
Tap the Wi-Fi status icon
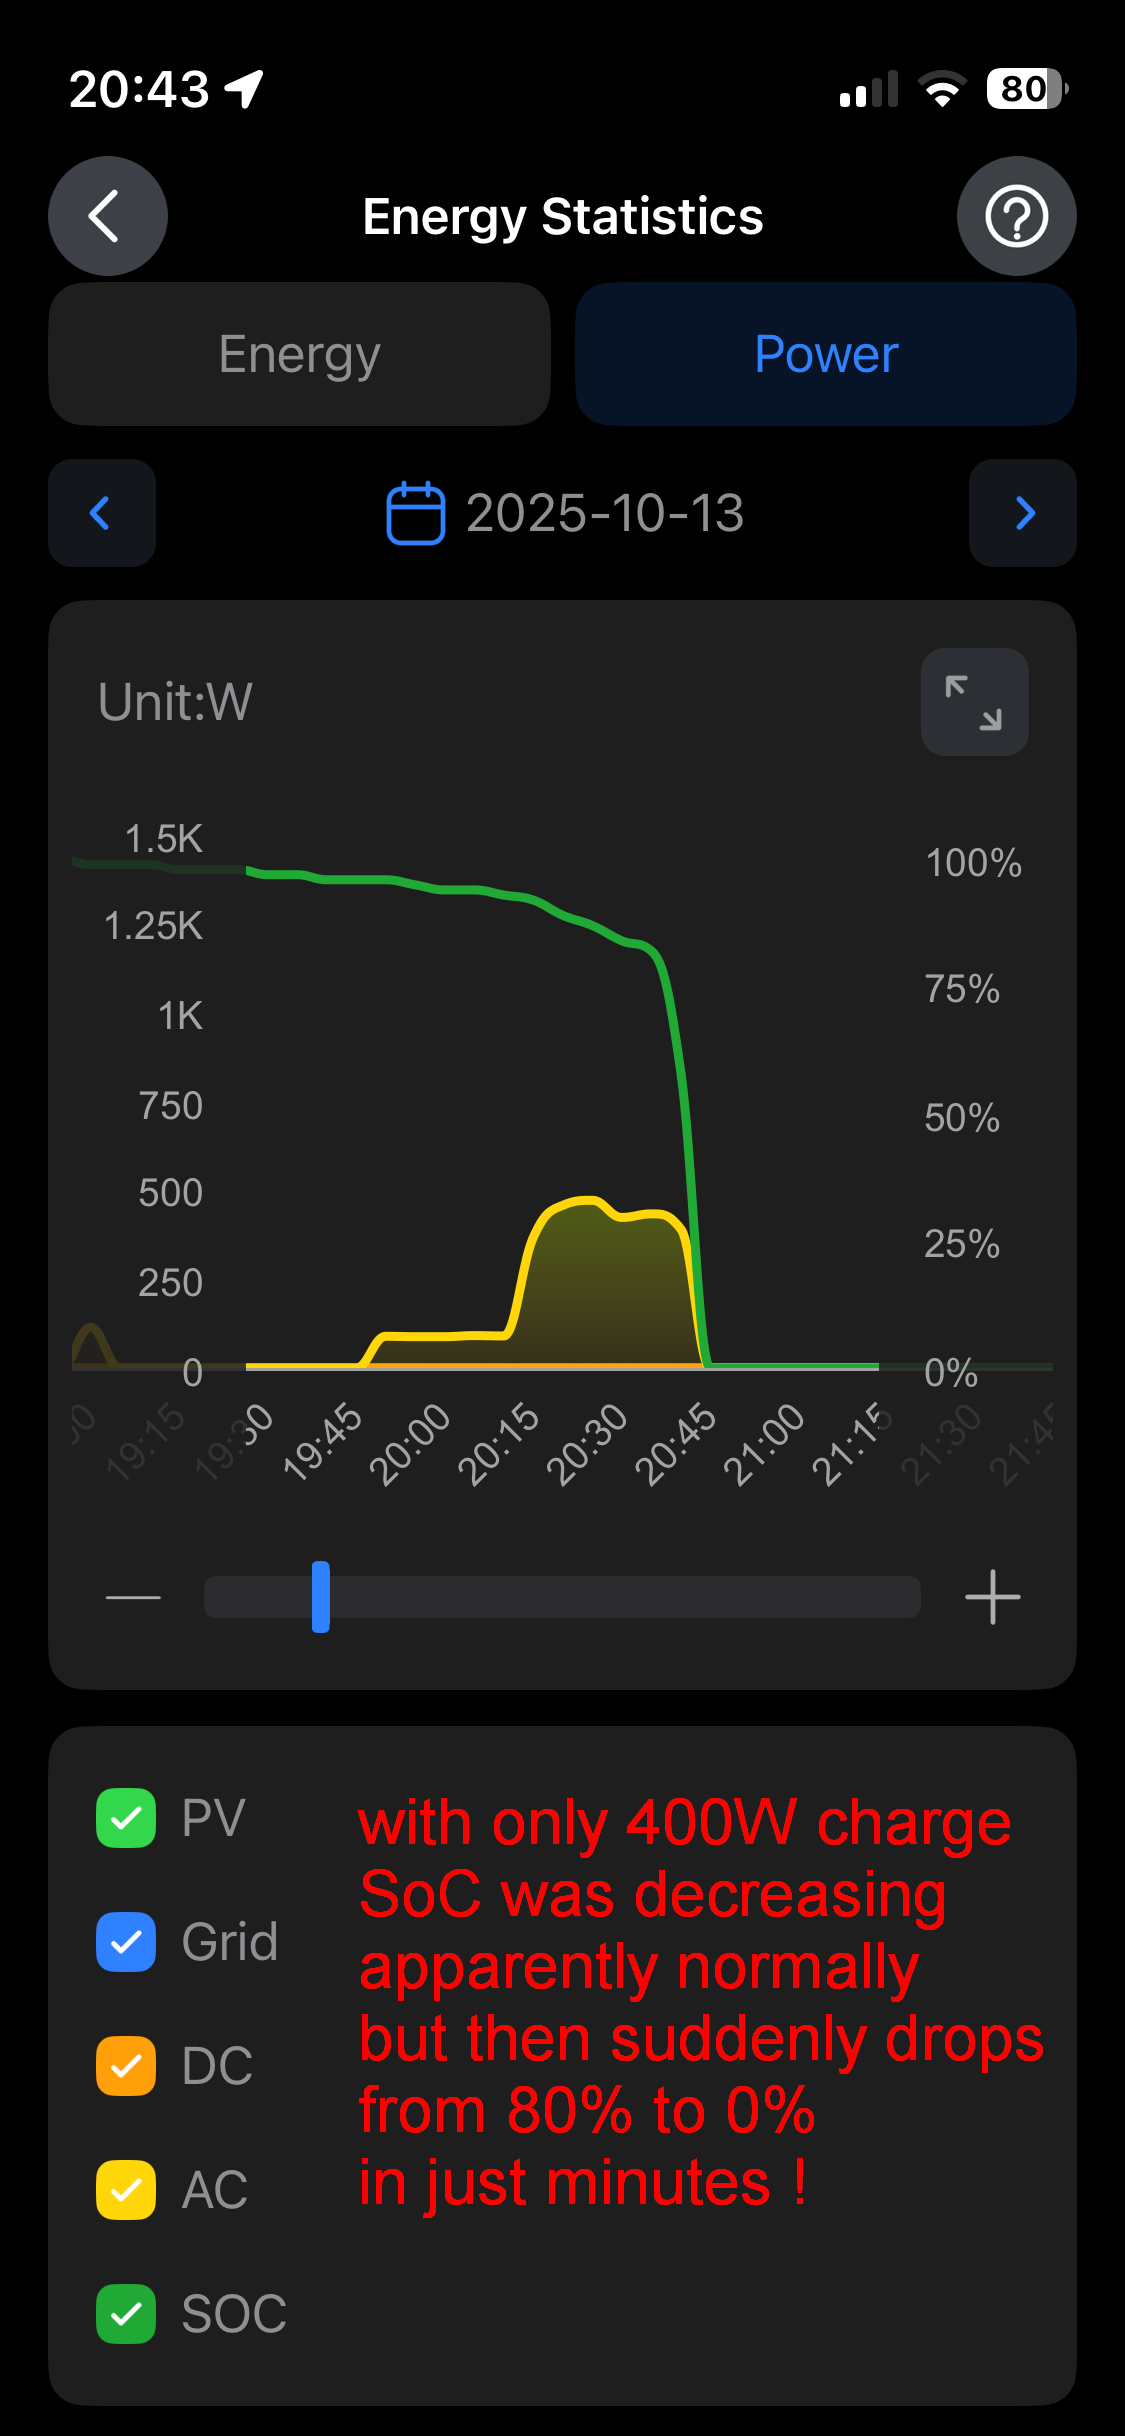point(941,90)
